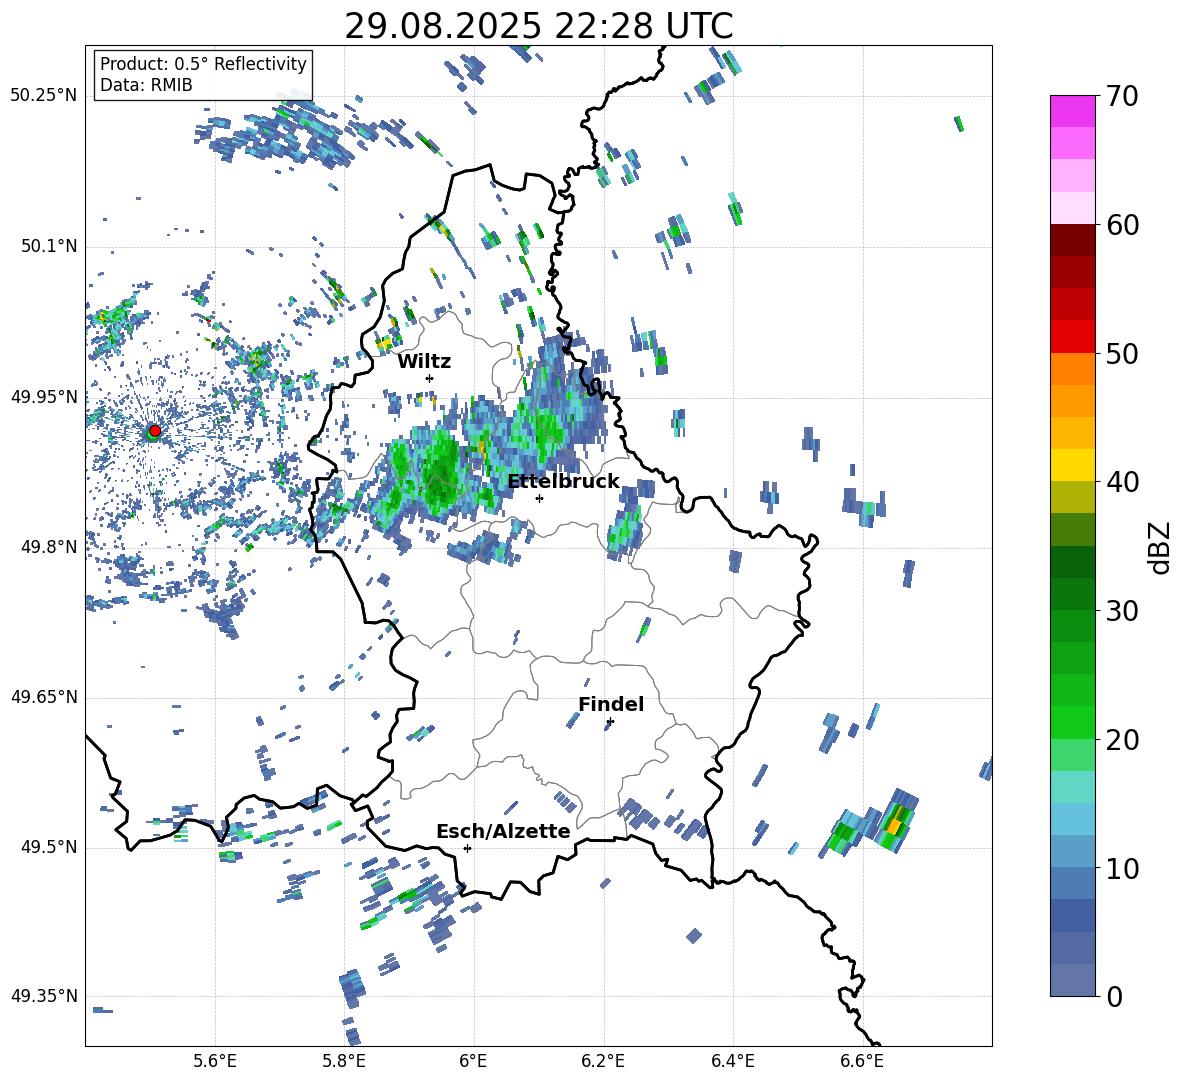Image resolution: width=1184 pixels, height=1081 pixels.
Task: Click the 'Data: RMIB' text
Action: (x=146, y=85)
